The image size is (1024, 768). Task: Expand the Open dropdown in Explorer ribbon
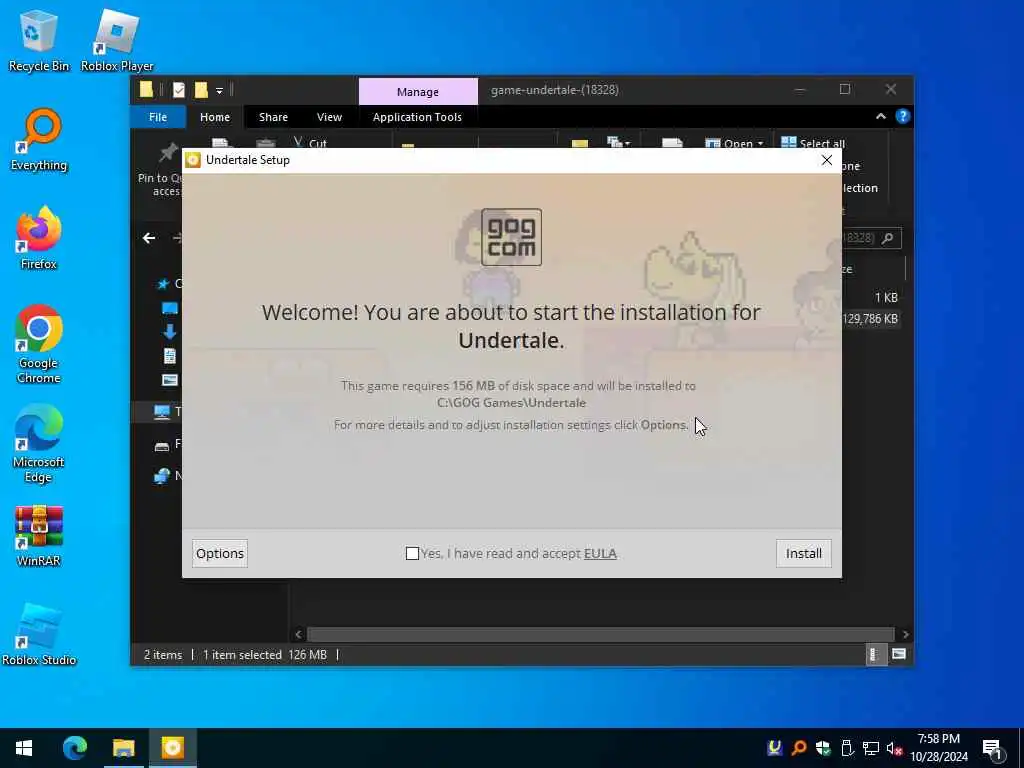[x=760, y=144]
